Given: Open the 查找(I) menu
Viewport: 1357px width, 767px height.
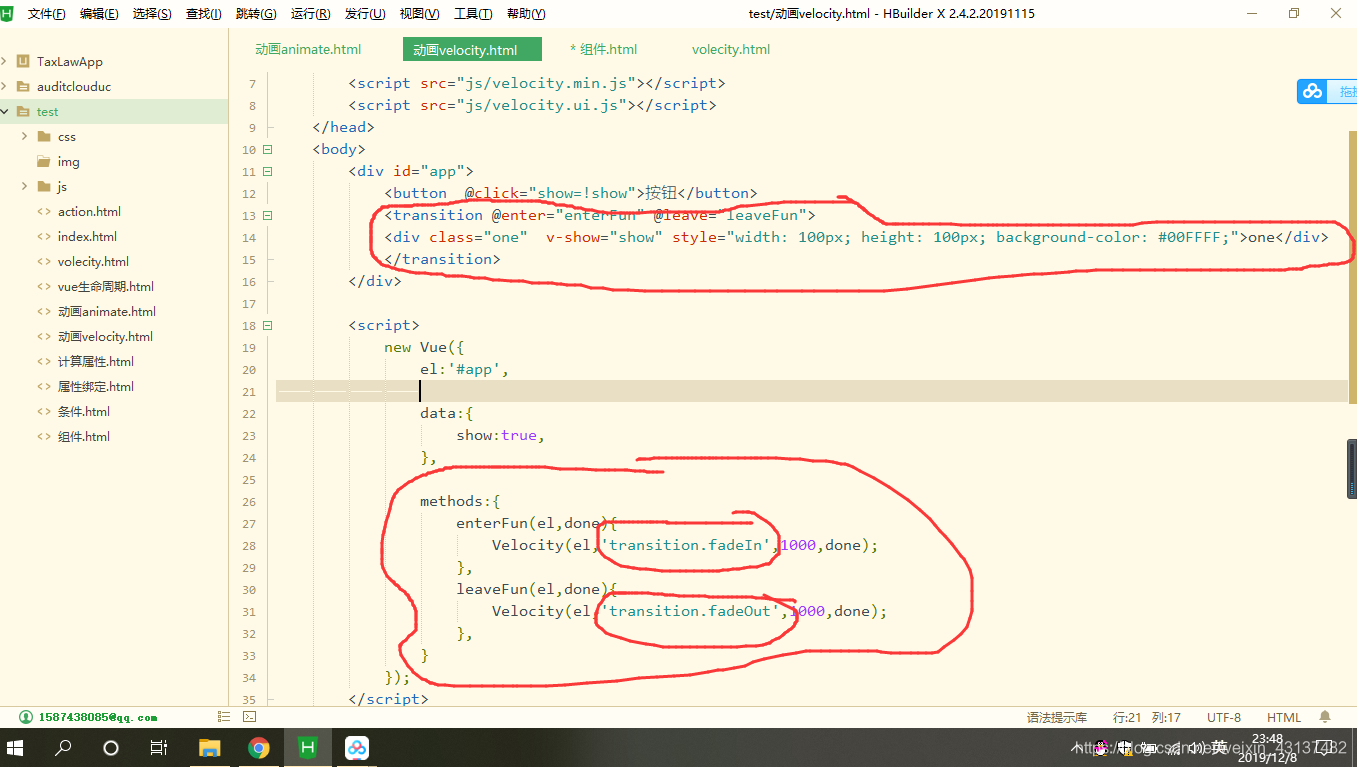Looking at the screenshot, I should click(204, 14).
